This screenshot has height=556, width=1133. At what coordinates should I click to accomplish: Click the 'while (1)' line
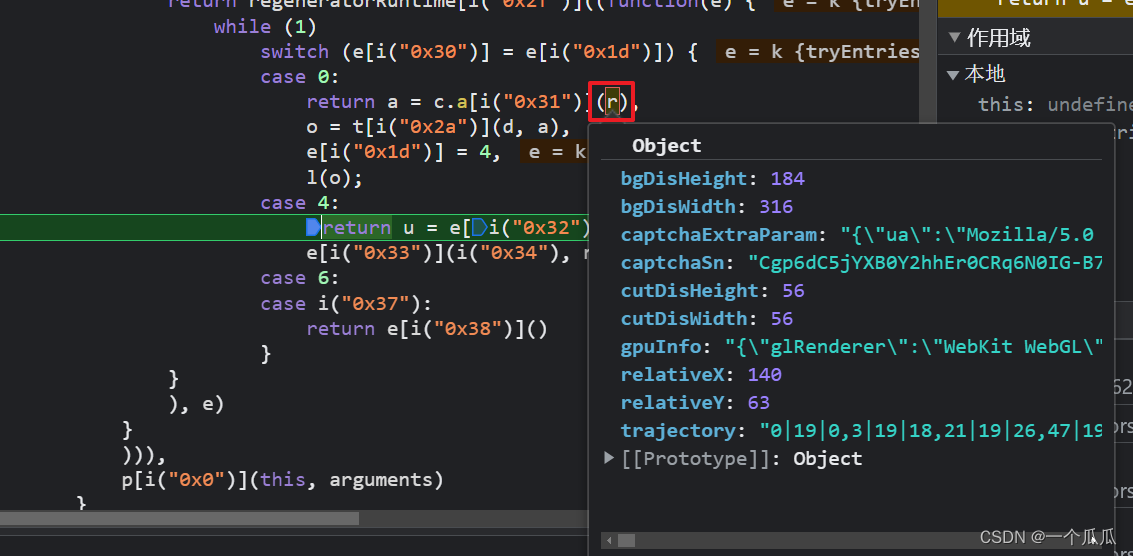pyautogui.click(x=265, y=27)
